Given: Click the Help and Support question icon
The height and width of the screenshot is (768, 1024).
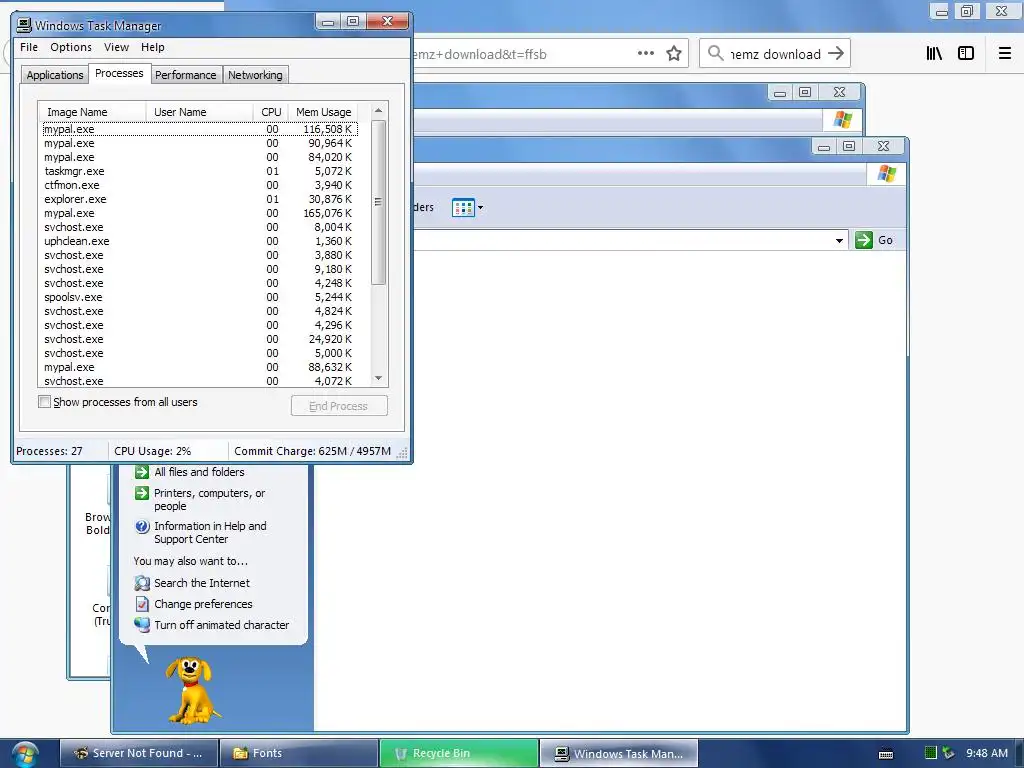Looking at the screenshot, I should point(142,526).
